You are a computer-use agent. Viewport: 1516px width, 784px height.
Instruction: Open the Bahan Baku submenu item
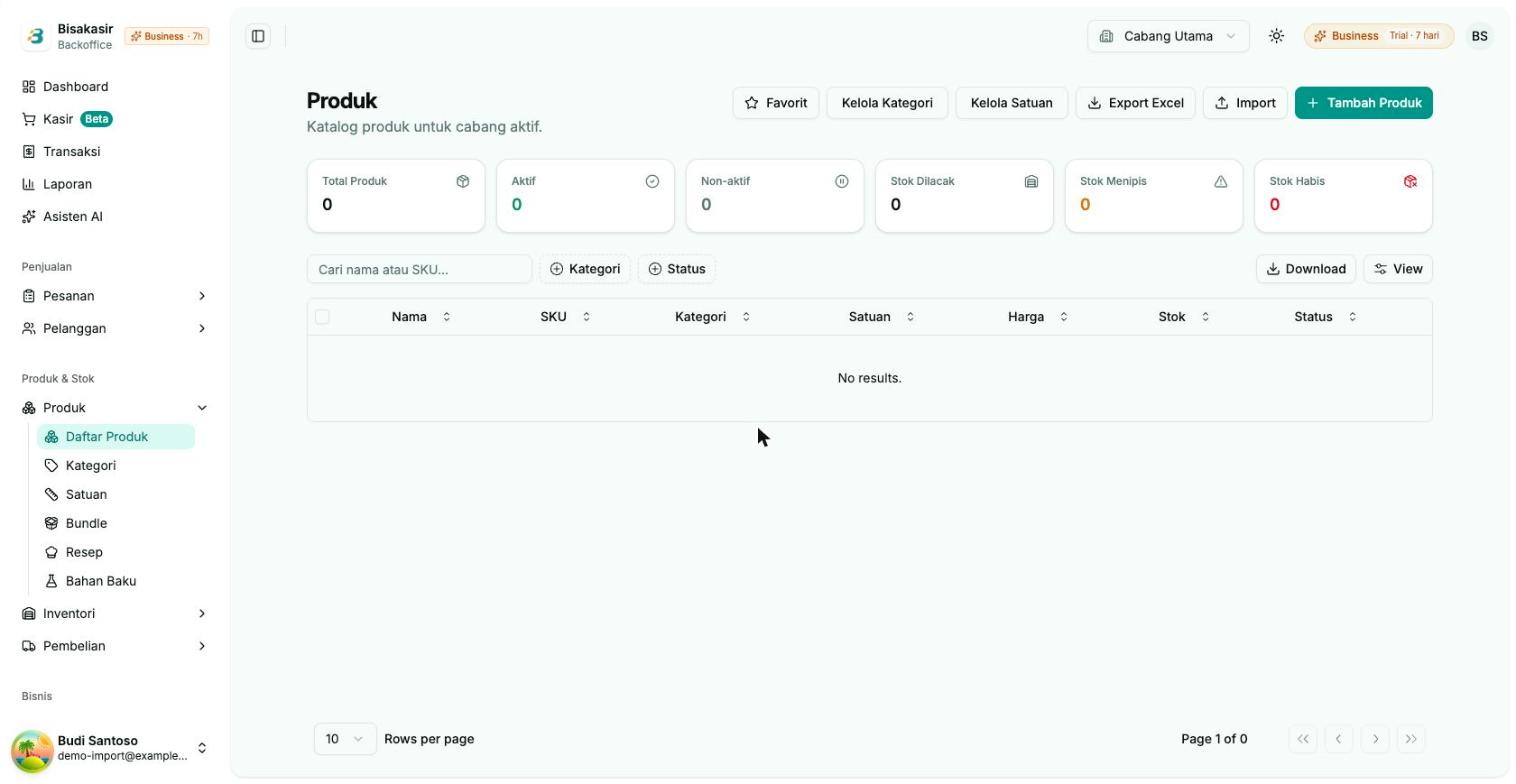[116, 582]
